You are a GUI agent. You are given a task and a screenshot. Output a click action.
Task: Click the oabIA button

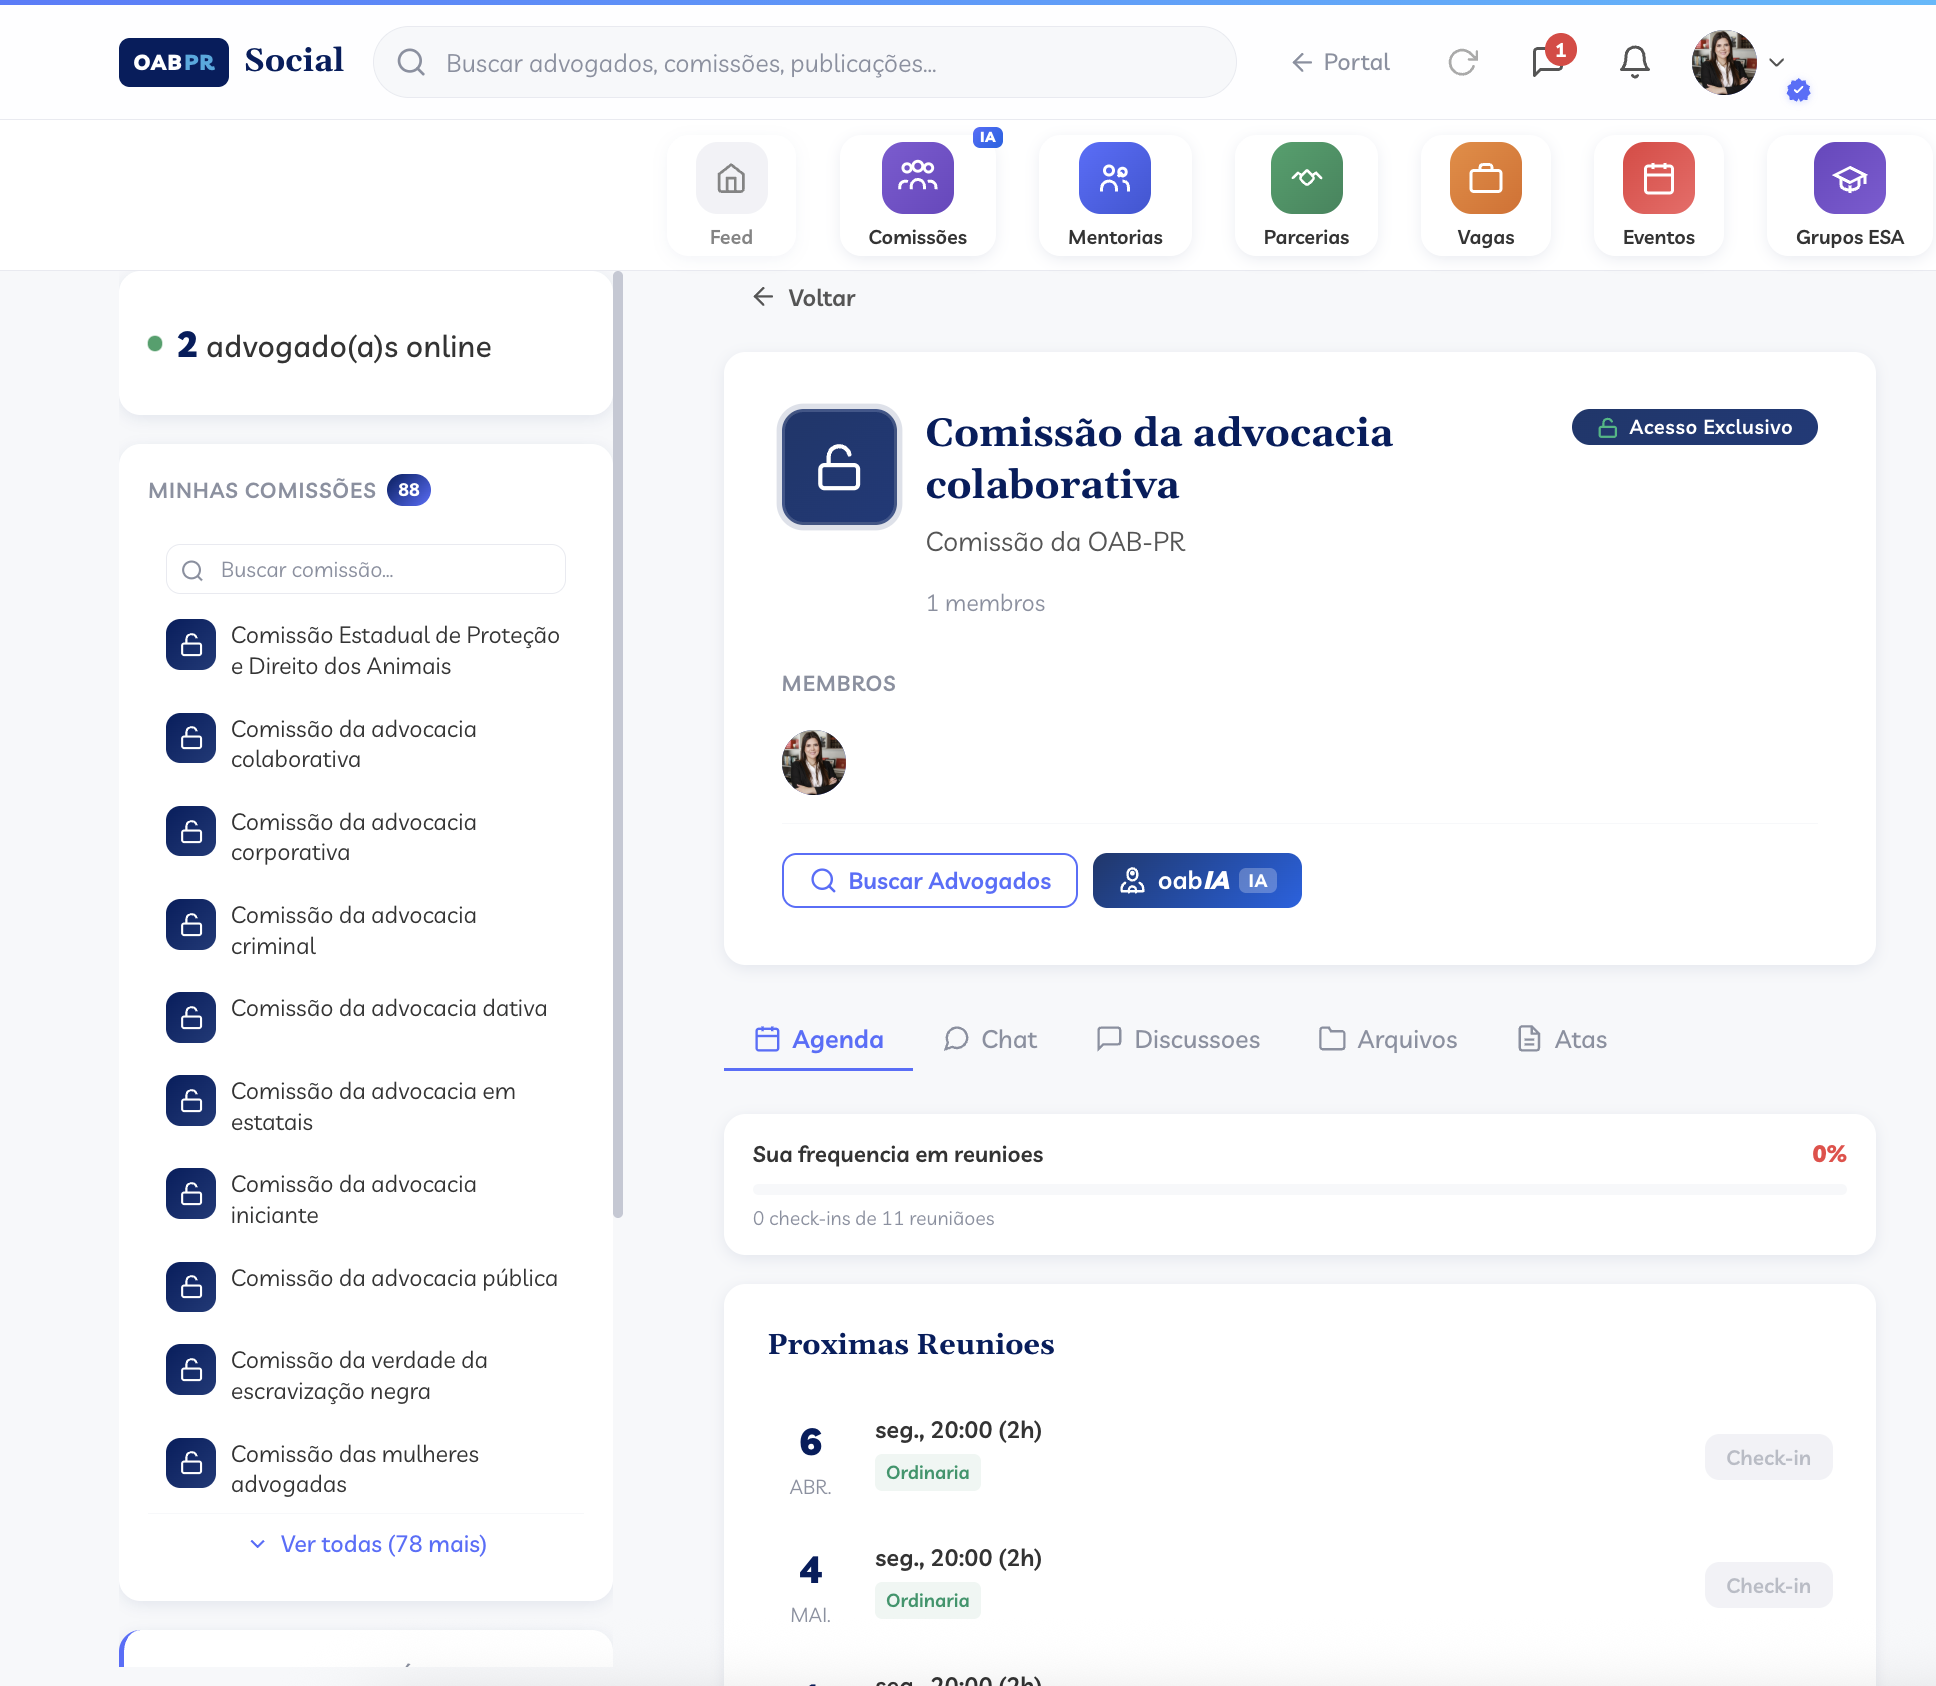[x=1196, y=880]
